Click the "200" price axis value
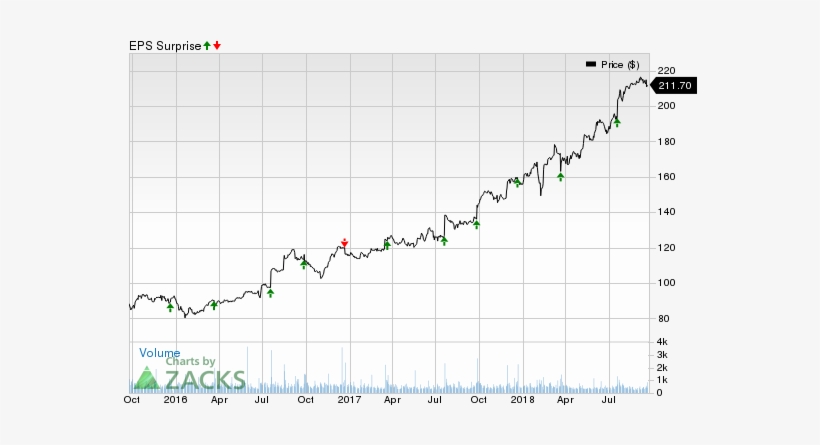Viewport: 820px width, 445px height. pos(666,106)
